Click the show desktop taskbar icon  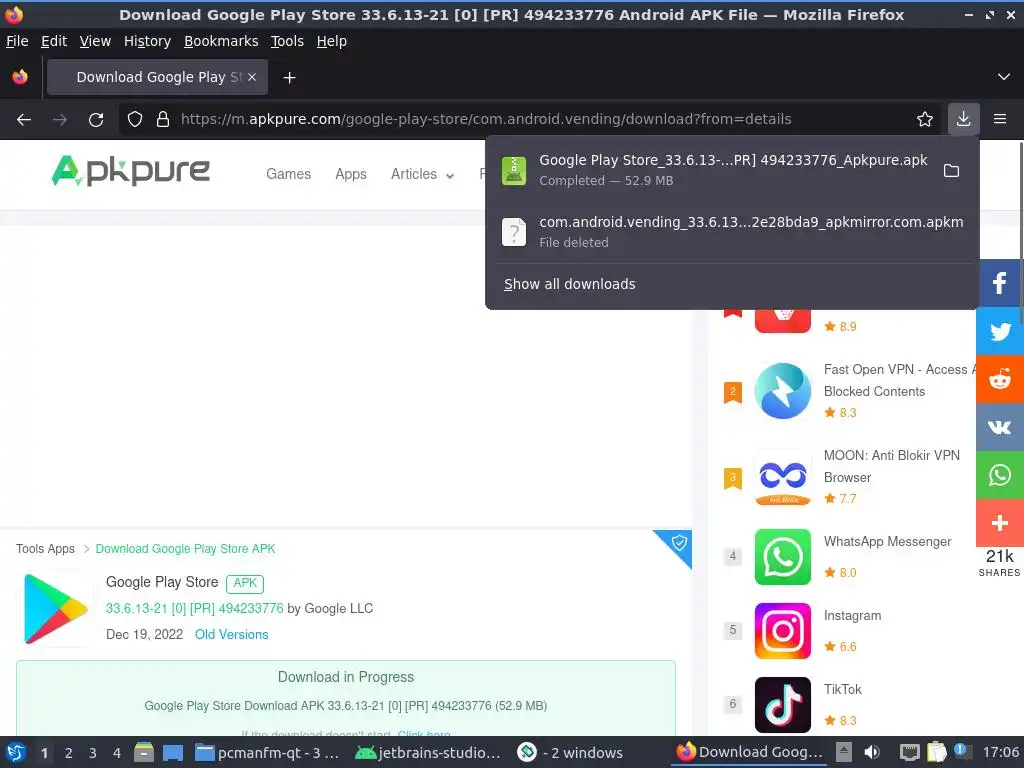[172, 752]
